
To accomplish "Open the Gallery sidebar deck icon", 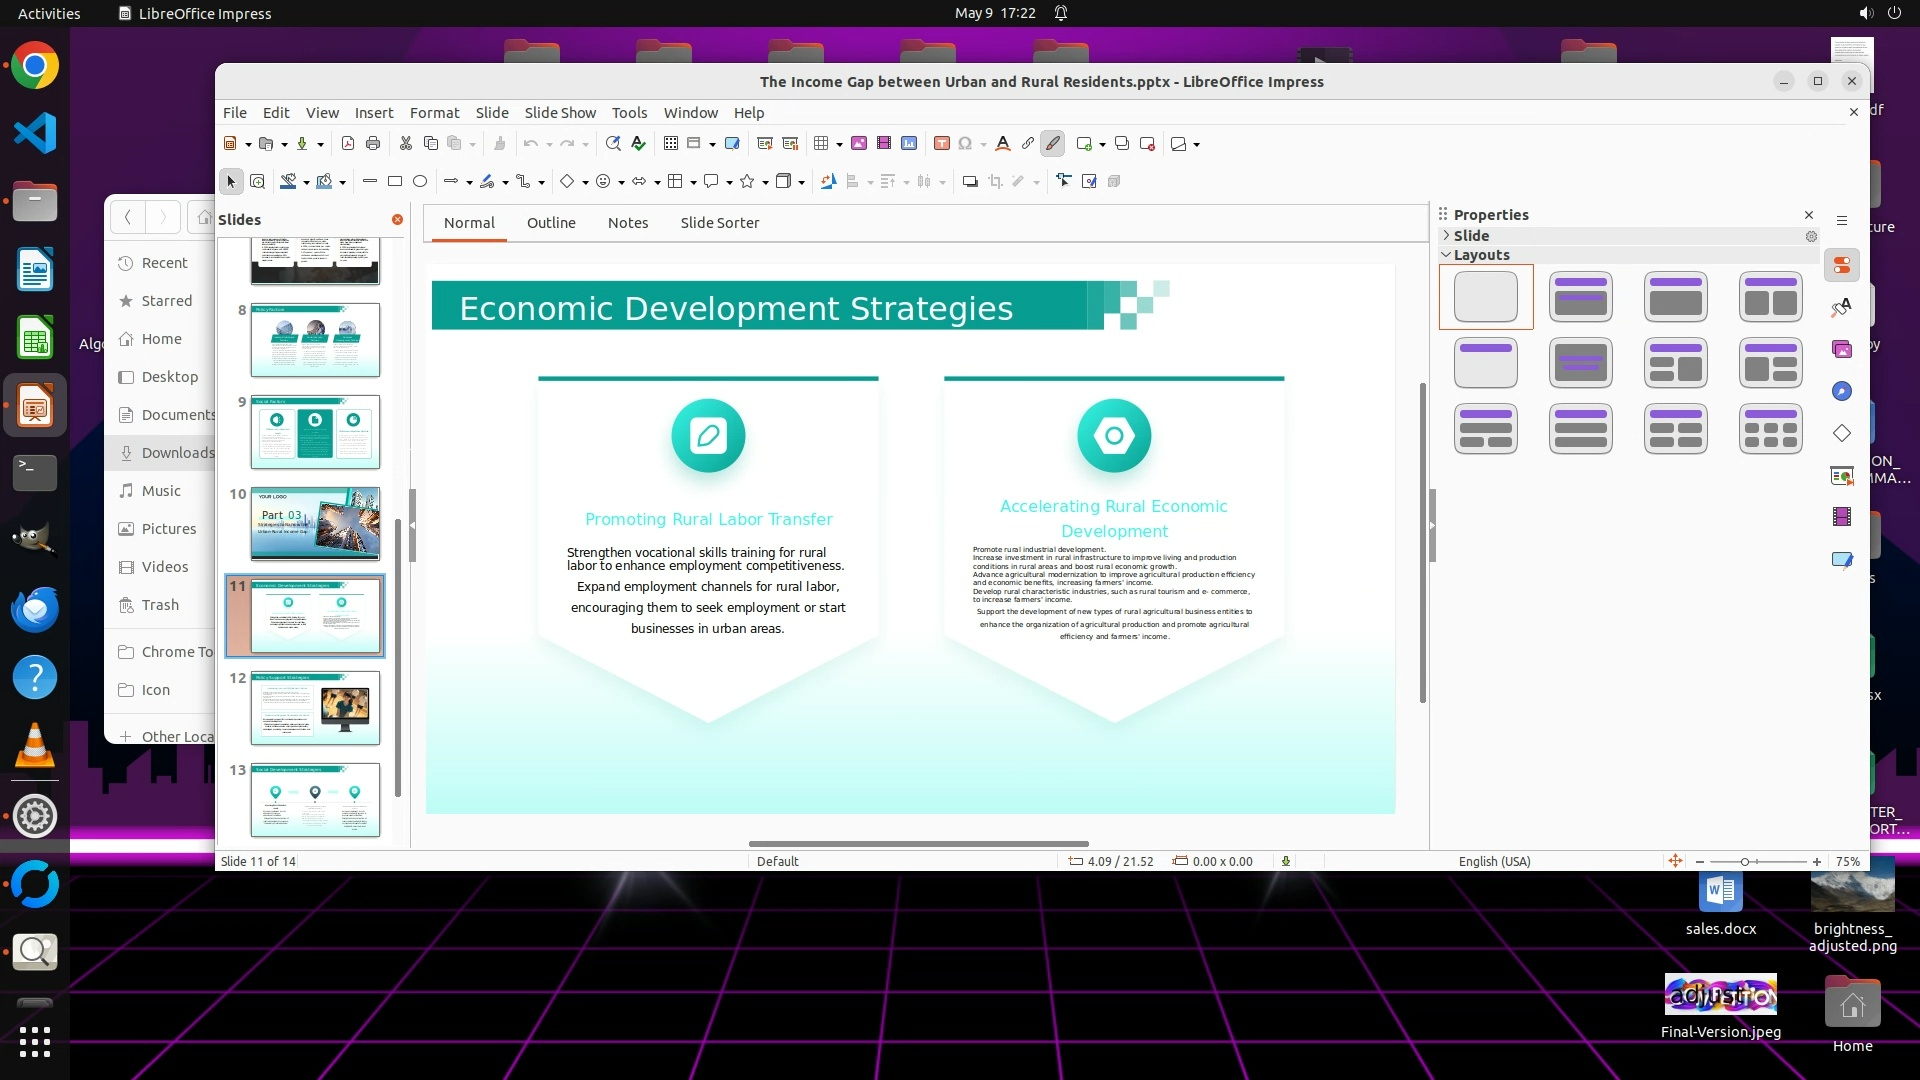I will (1842, 349).
